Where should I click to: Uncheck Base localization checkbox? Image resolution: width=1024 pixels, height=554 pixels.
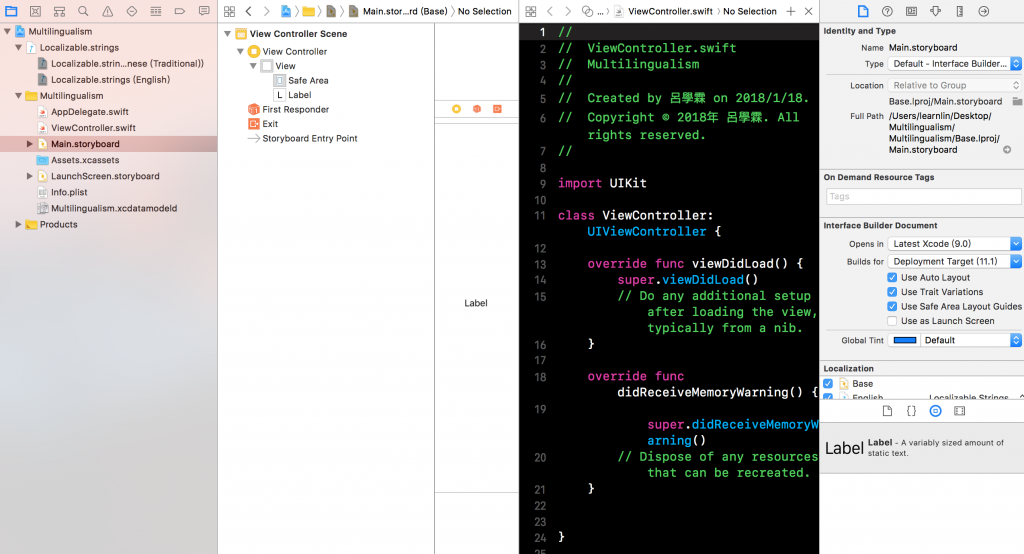828,383
